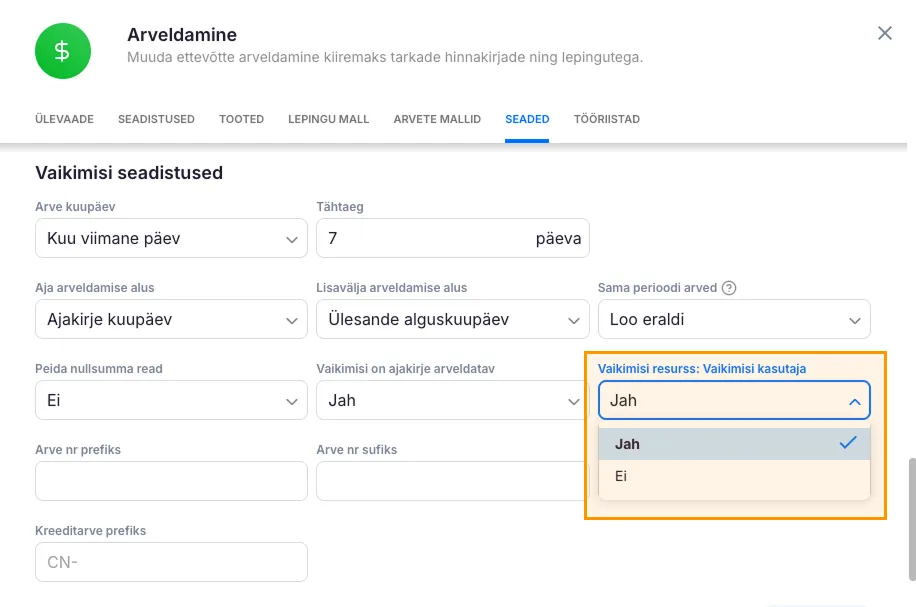Open the Seadistused tab
Screen dimensions: 916x607
156,119
